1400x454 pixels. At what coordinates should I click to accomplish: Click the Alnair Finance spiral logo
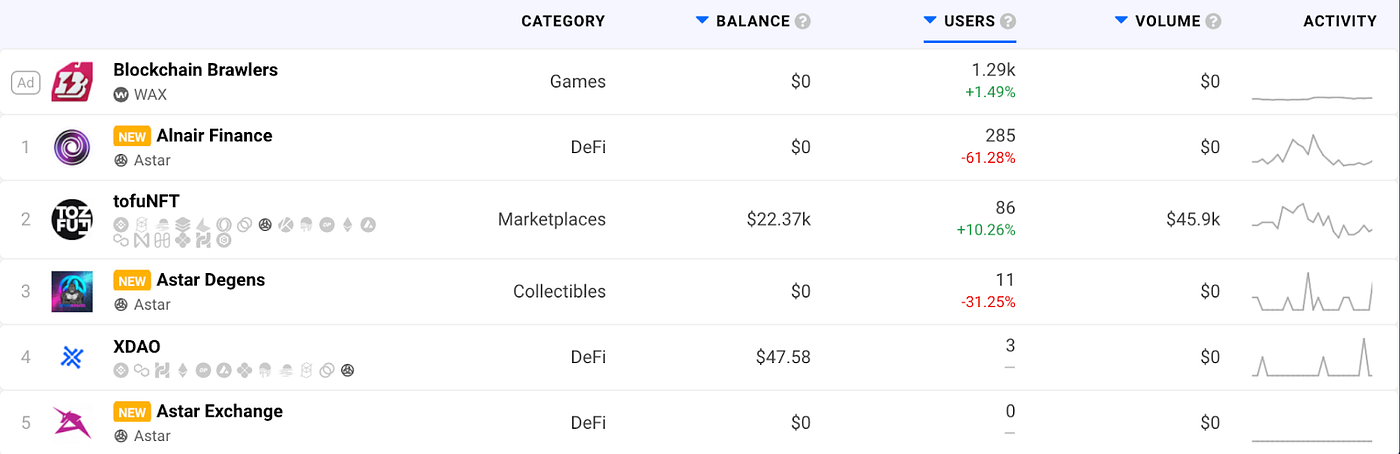pyautogui.click(x=72, y=148)
